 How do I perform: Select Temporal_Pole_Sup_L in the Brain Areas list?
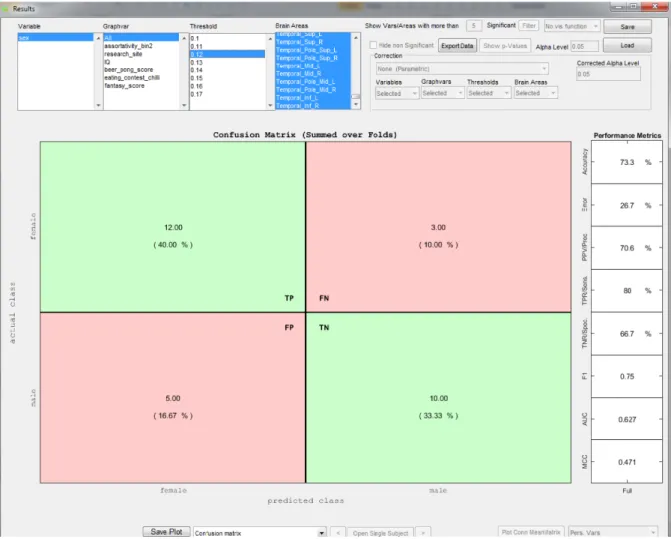pyautogui.click(x=313, y=50)
